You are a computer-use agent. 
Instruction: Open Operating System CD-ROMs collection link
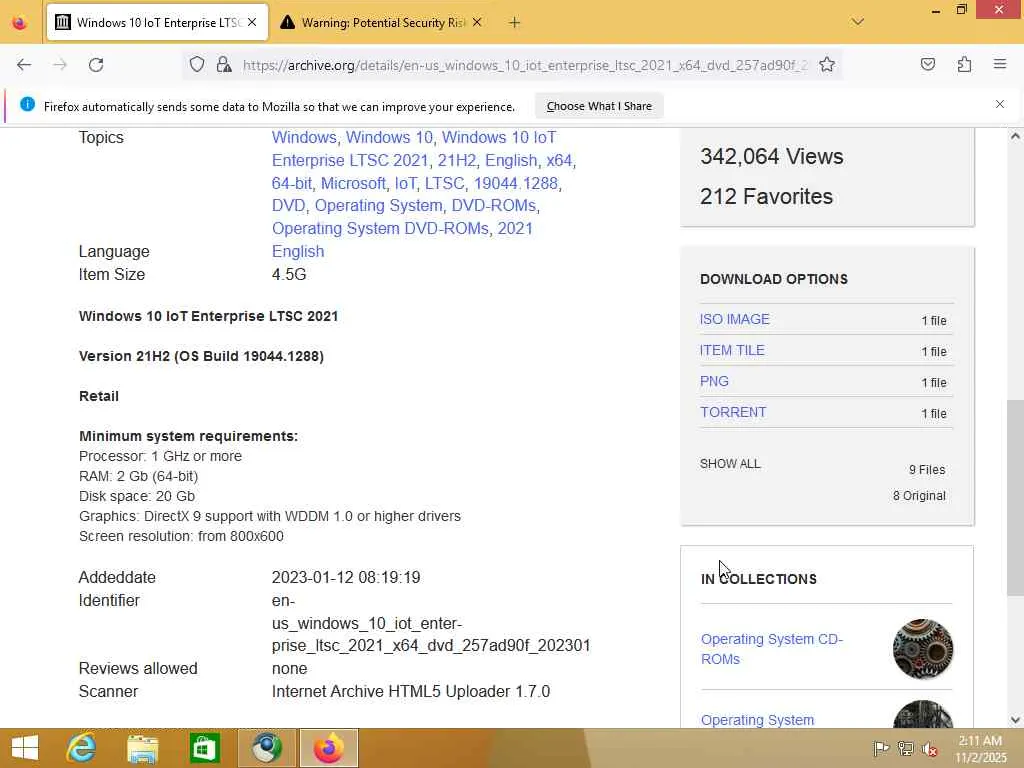point(772,649)
